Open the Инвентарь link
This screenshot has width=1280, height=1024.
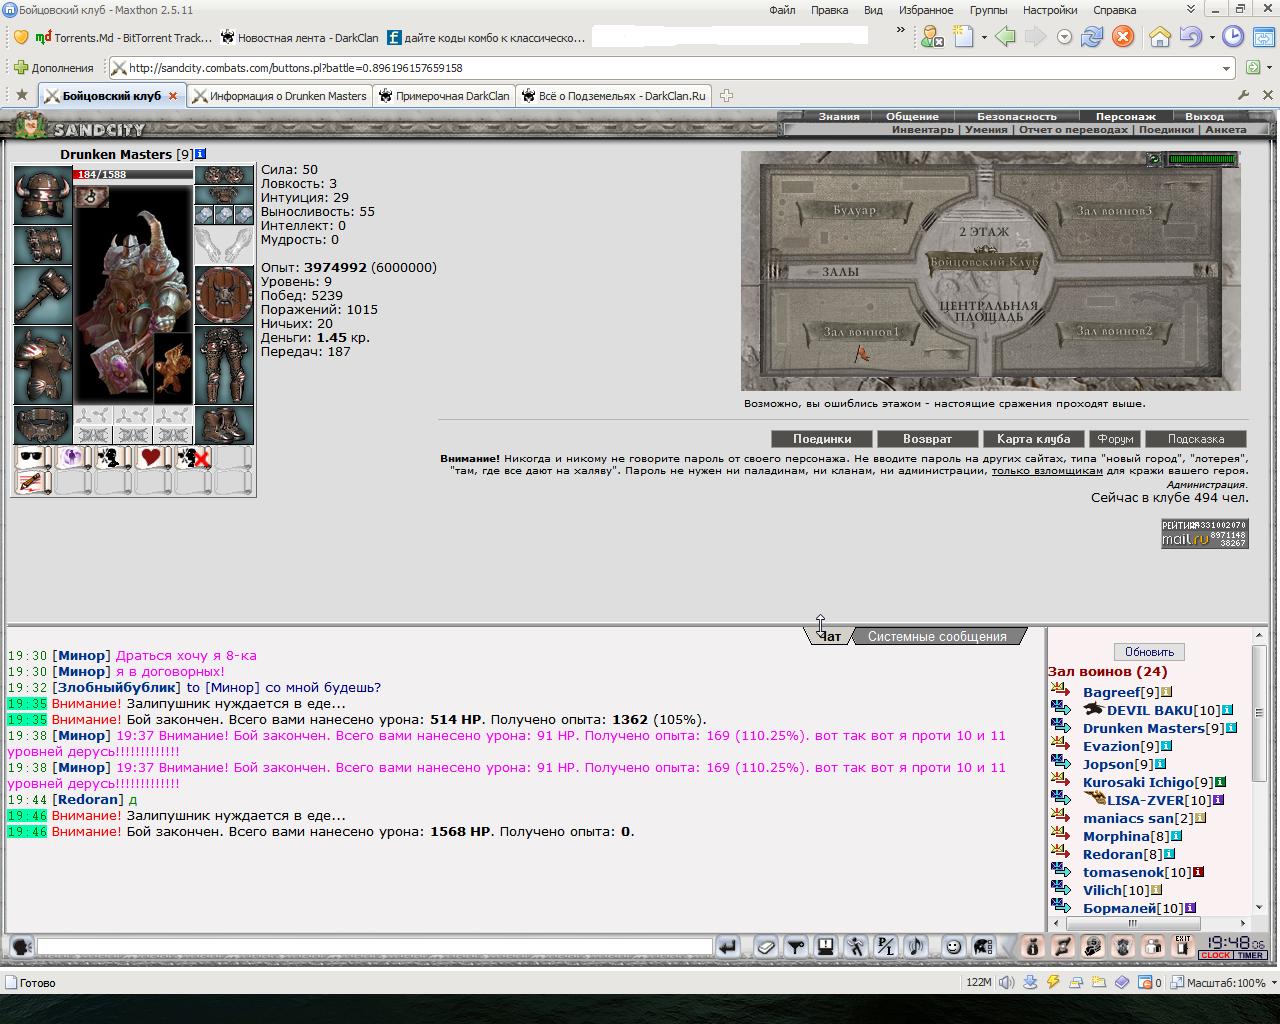922,129
